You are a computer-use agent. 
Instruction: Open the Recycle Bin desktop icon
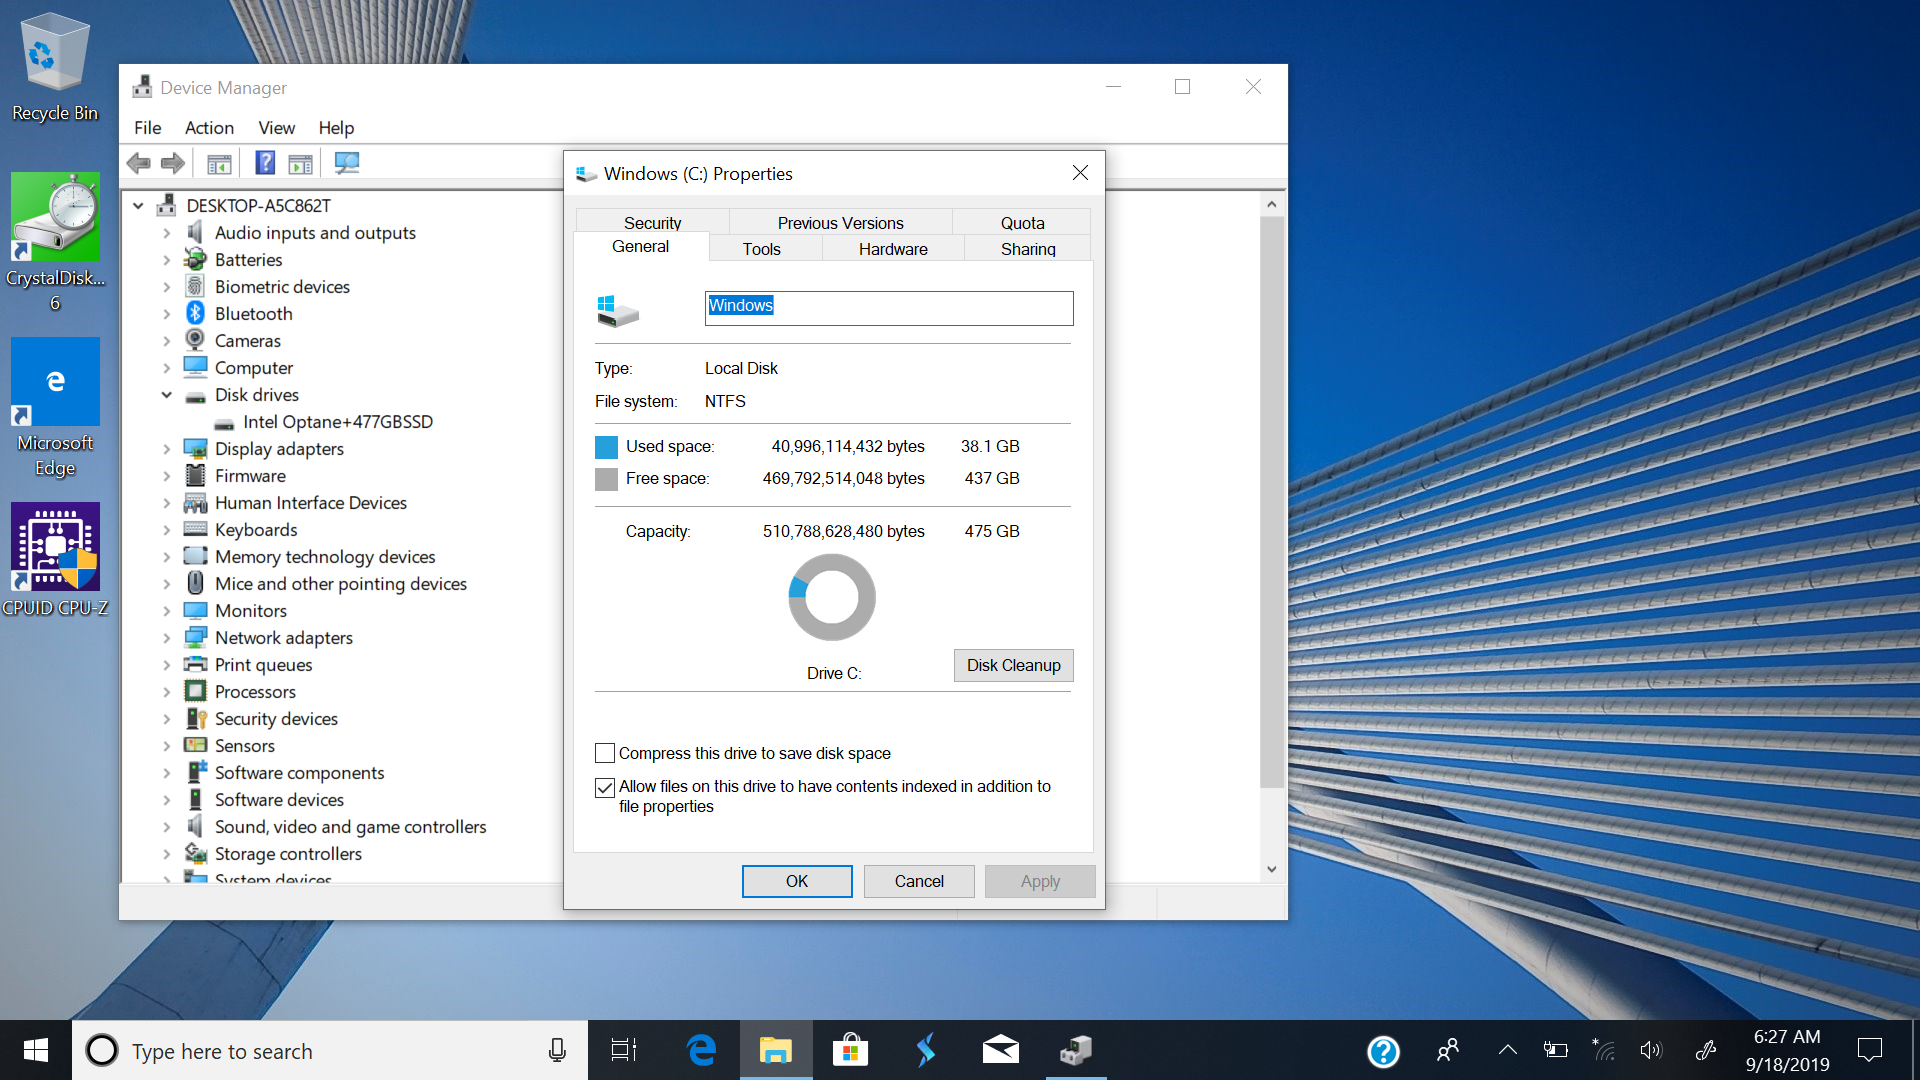pos(55,67)
